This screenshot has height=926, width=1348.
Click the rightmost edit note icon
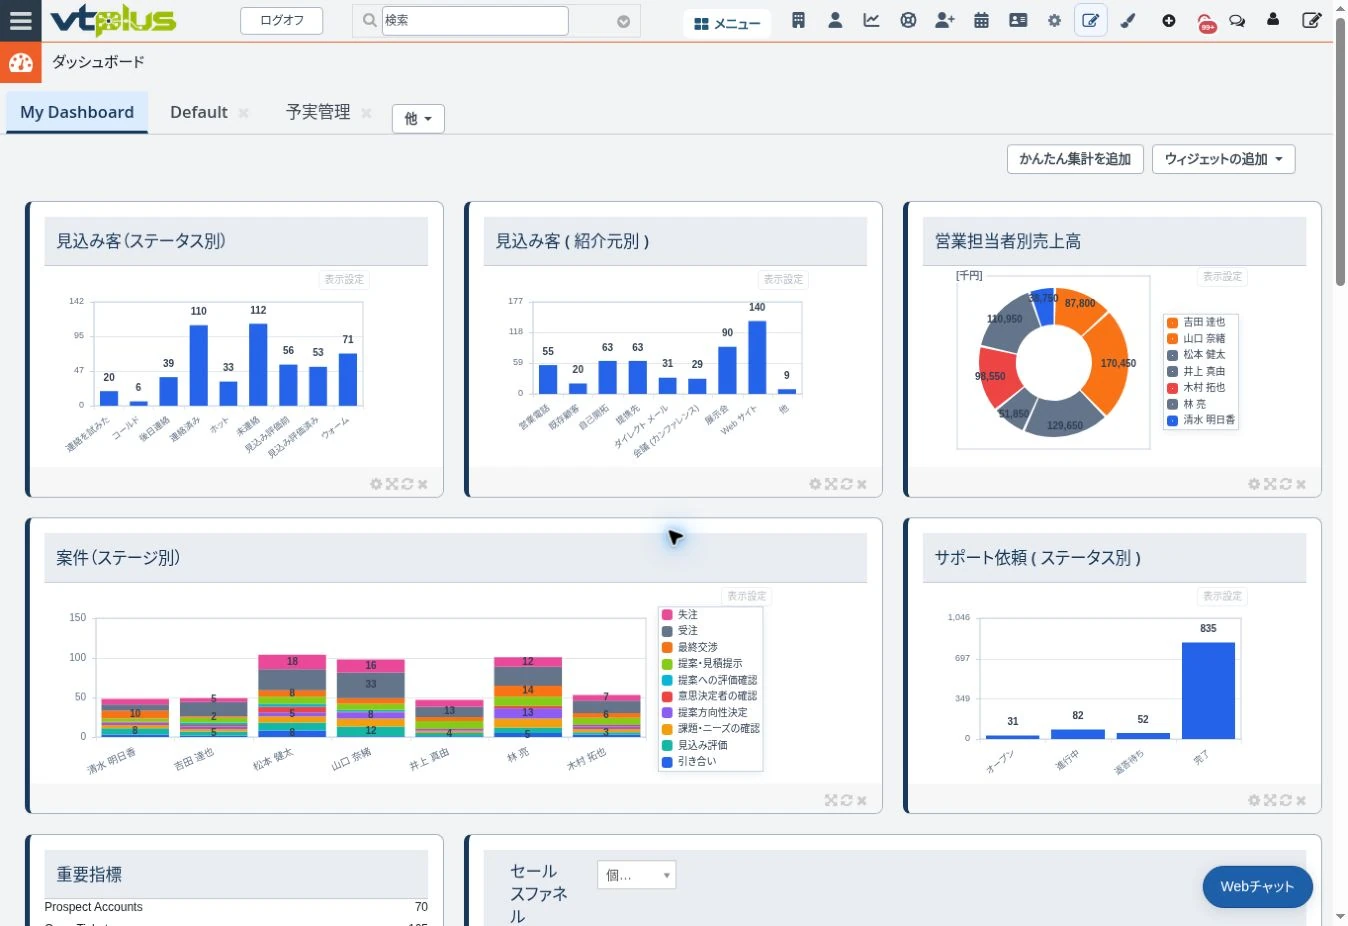point(1312,20)
